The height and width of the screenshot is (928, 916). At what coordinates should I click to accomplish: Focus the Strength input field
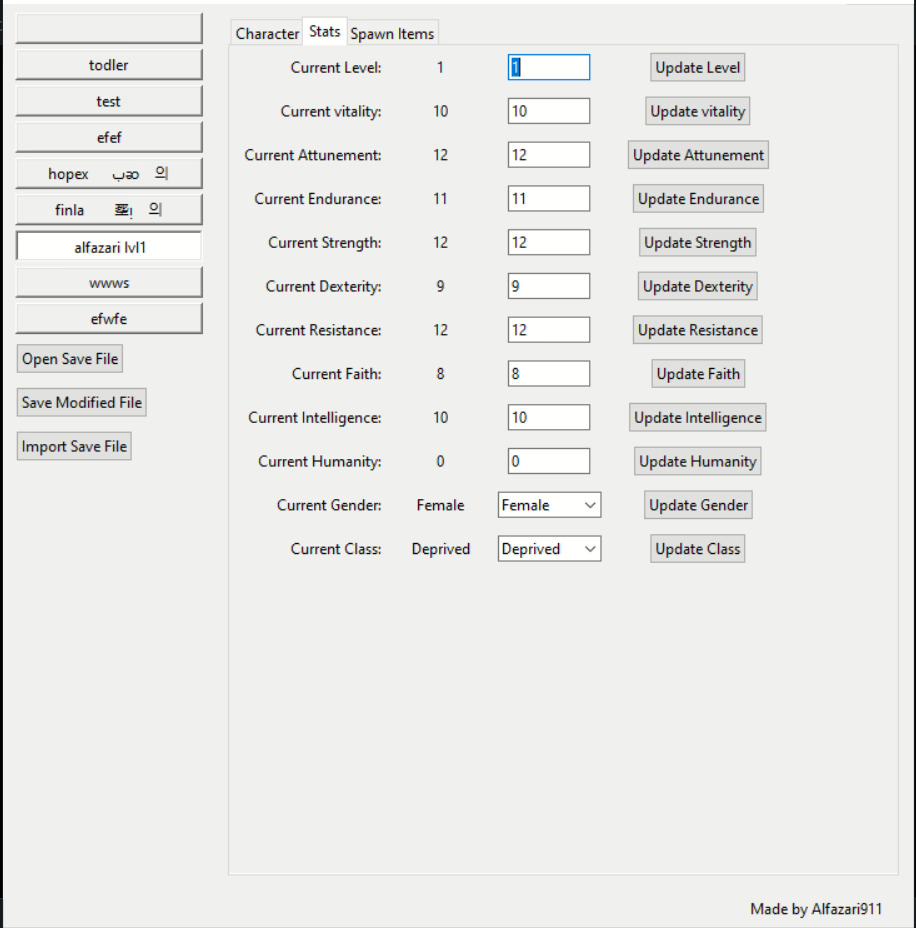549,243
